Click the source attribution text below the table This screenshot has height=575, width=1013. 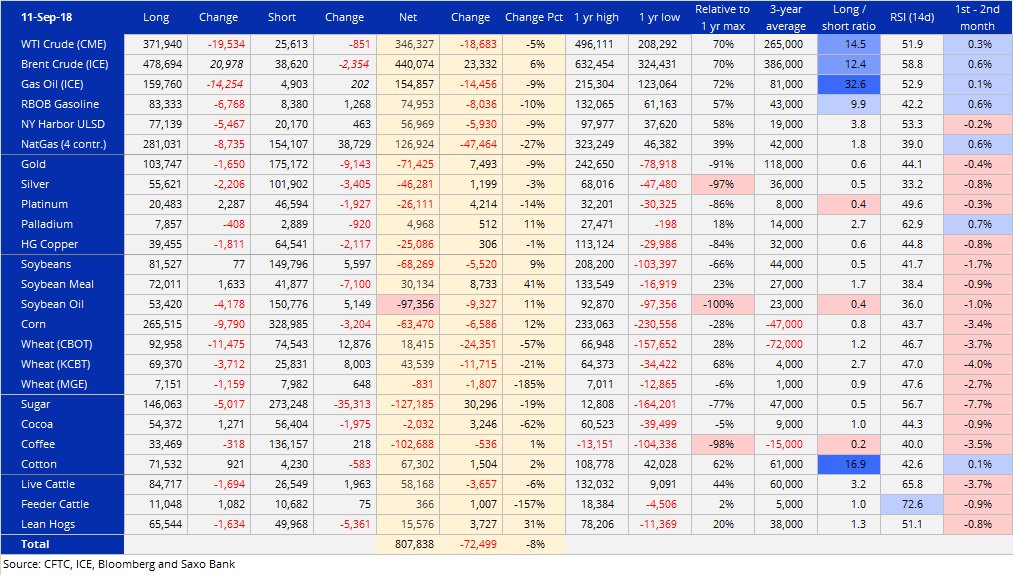coord(118,564)
